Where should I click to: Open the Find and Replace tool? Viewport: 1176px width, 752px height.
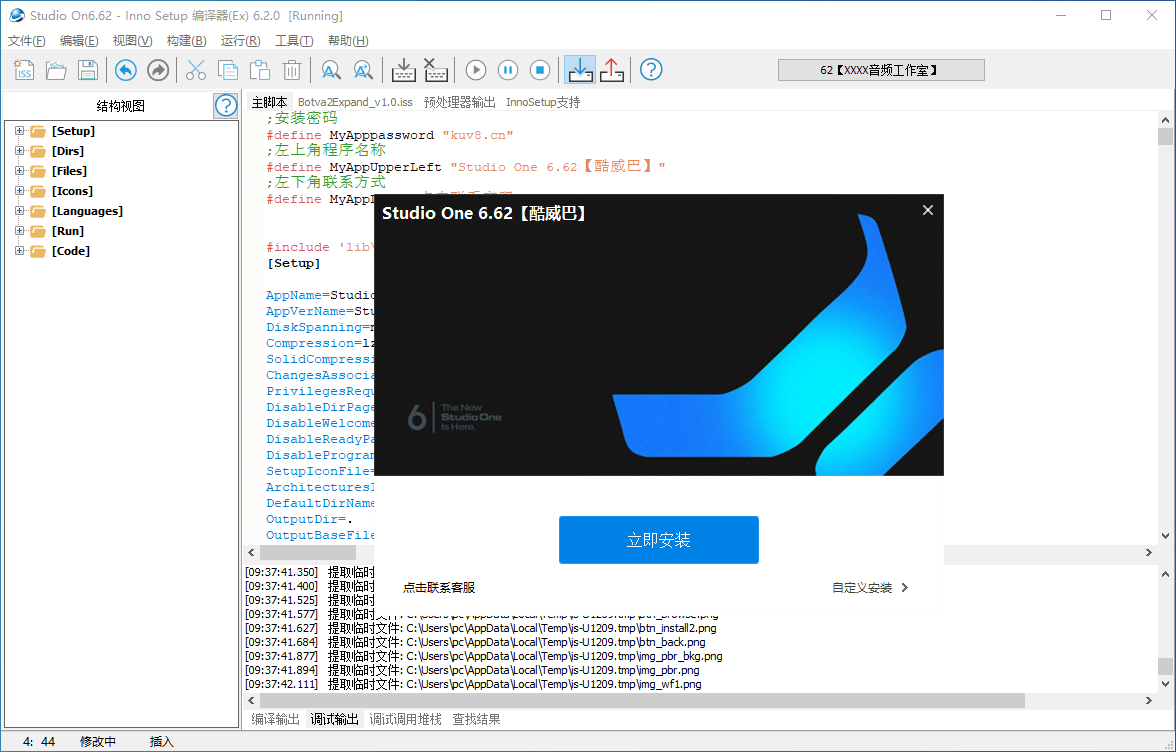363,70
